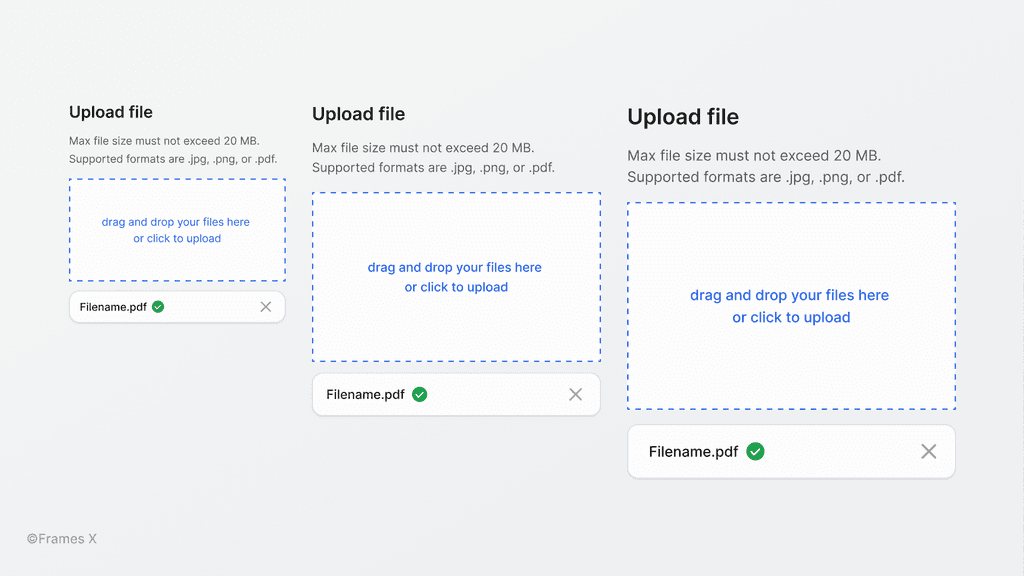Select the largest Upload file heading
The image size is (1024, 576).
click(x=683, y=117)
